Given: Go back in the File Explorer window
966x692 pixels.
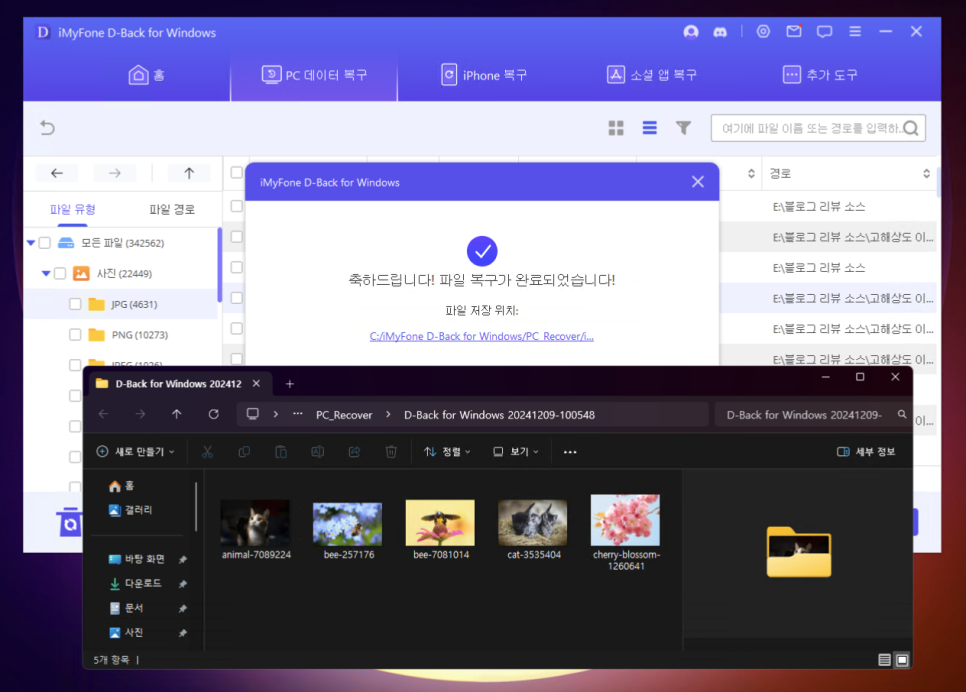Looking at the screenshot, I should click(104, 414).
